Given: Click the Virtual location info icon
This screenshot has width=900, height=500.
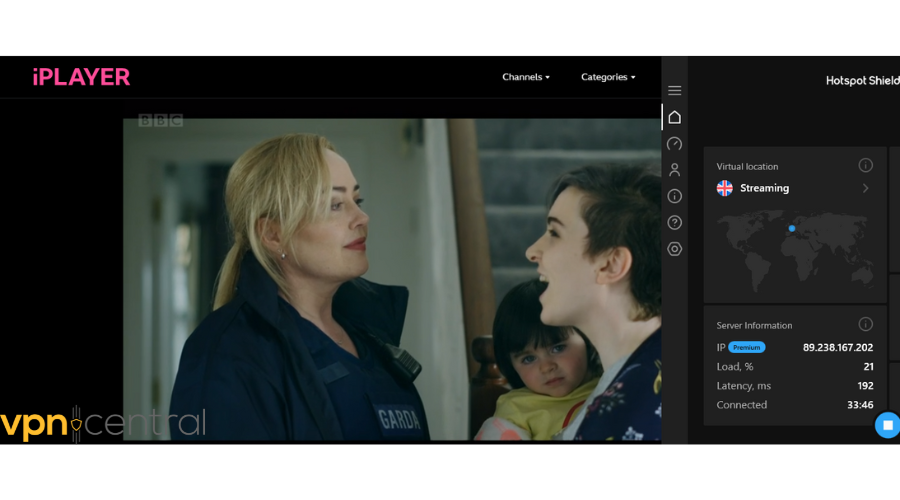Looking at the screenshot, I should tap(866, 165).
